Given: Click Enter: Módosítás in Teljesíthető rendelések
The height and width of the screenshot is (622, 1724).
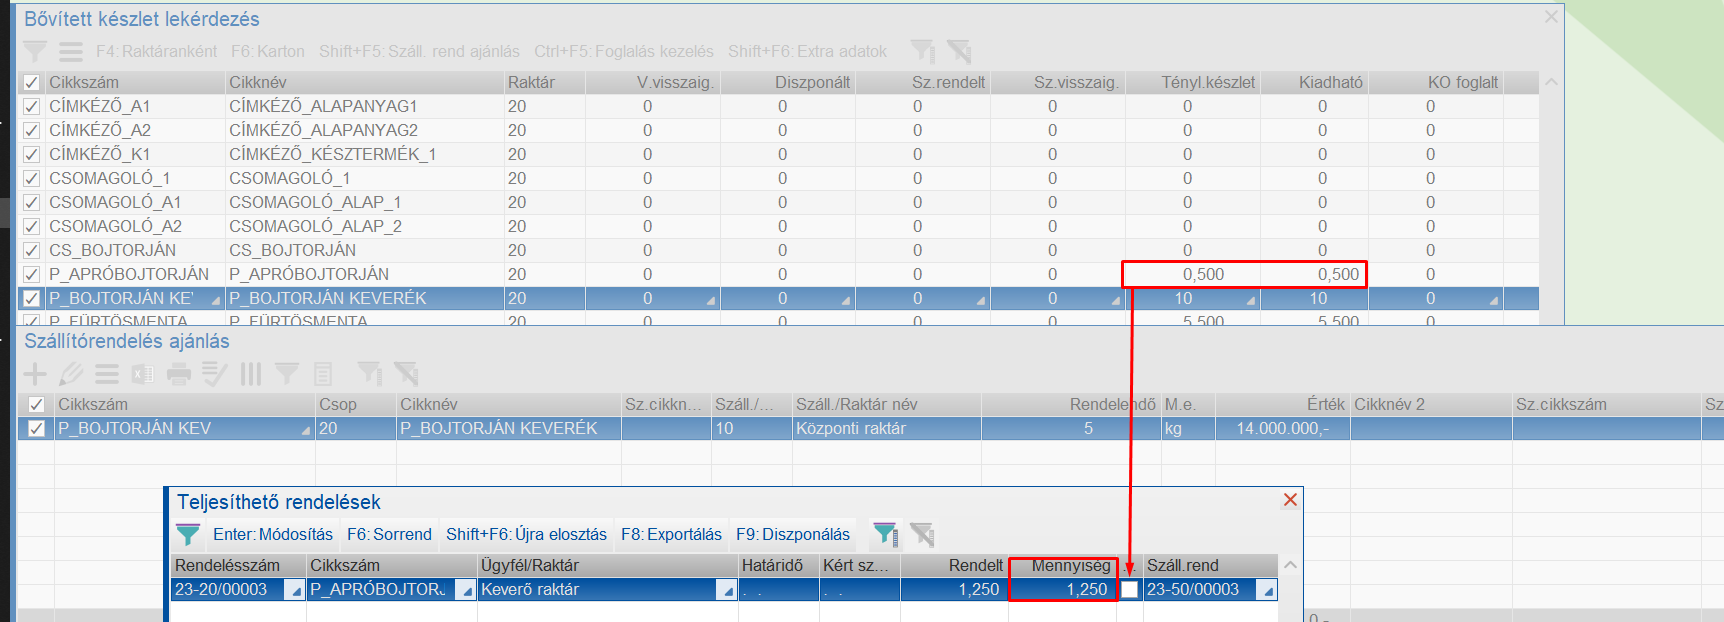Looking at the screenshot, I should [x=273, y=534].
